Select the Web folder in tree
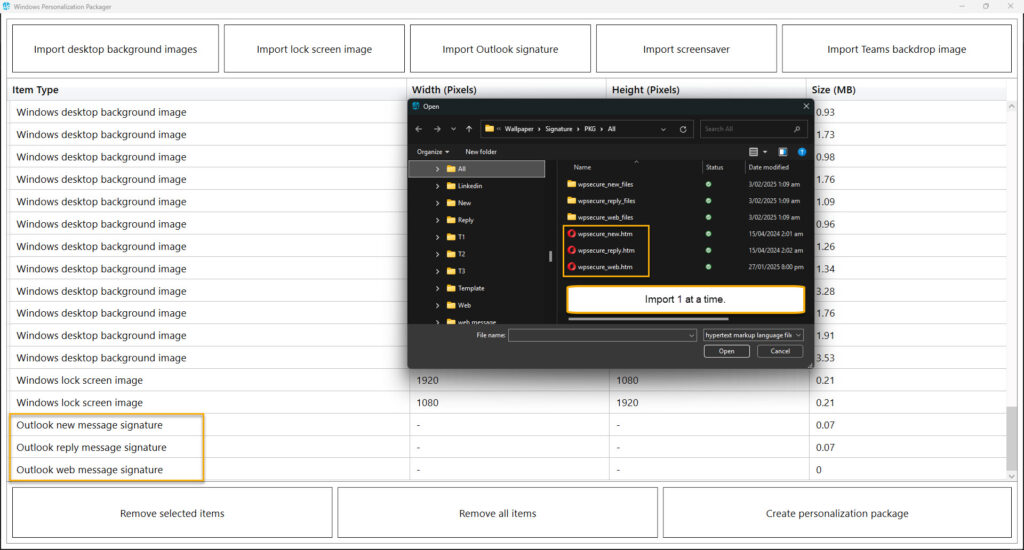1024x550 pixels. click(x=459, y=305)
